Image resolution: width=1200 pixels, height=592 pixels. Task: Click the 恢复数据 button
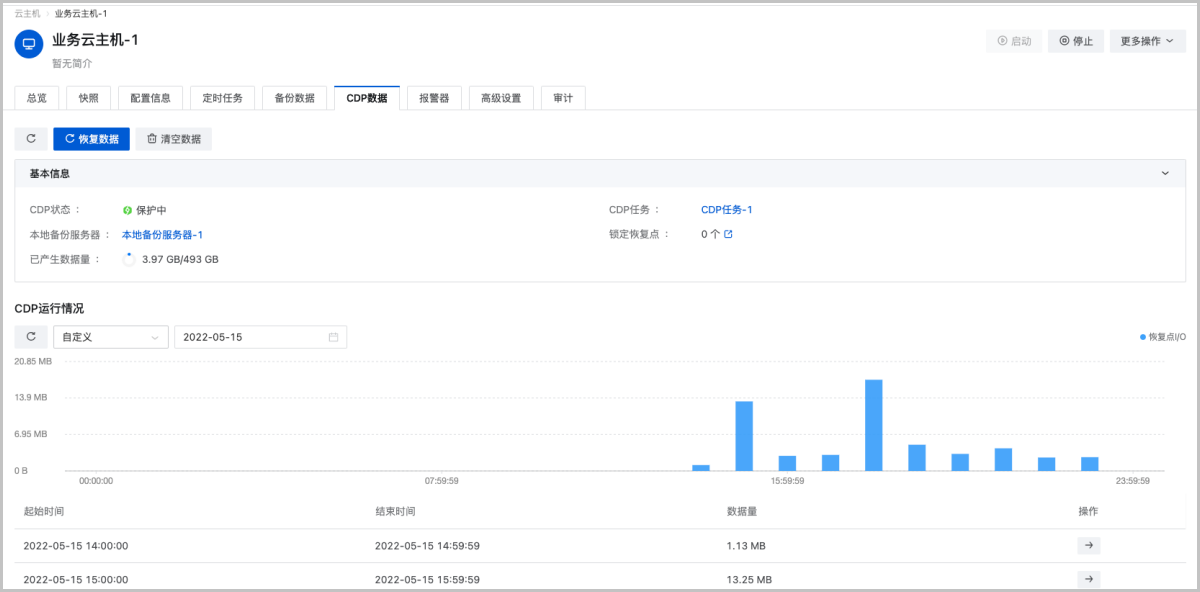coord(91,138)
